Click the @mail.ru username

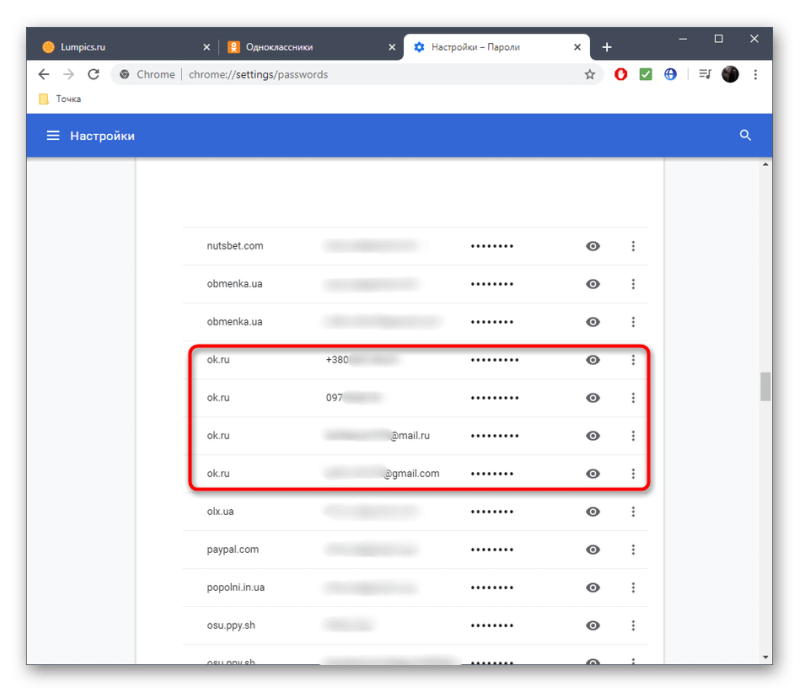tap(377, 436)
